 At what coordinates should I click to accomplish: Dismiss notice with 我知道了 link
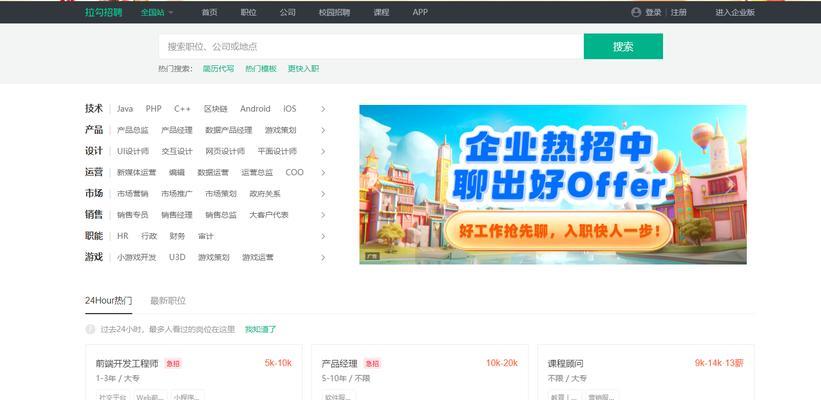tap(260, 329)
